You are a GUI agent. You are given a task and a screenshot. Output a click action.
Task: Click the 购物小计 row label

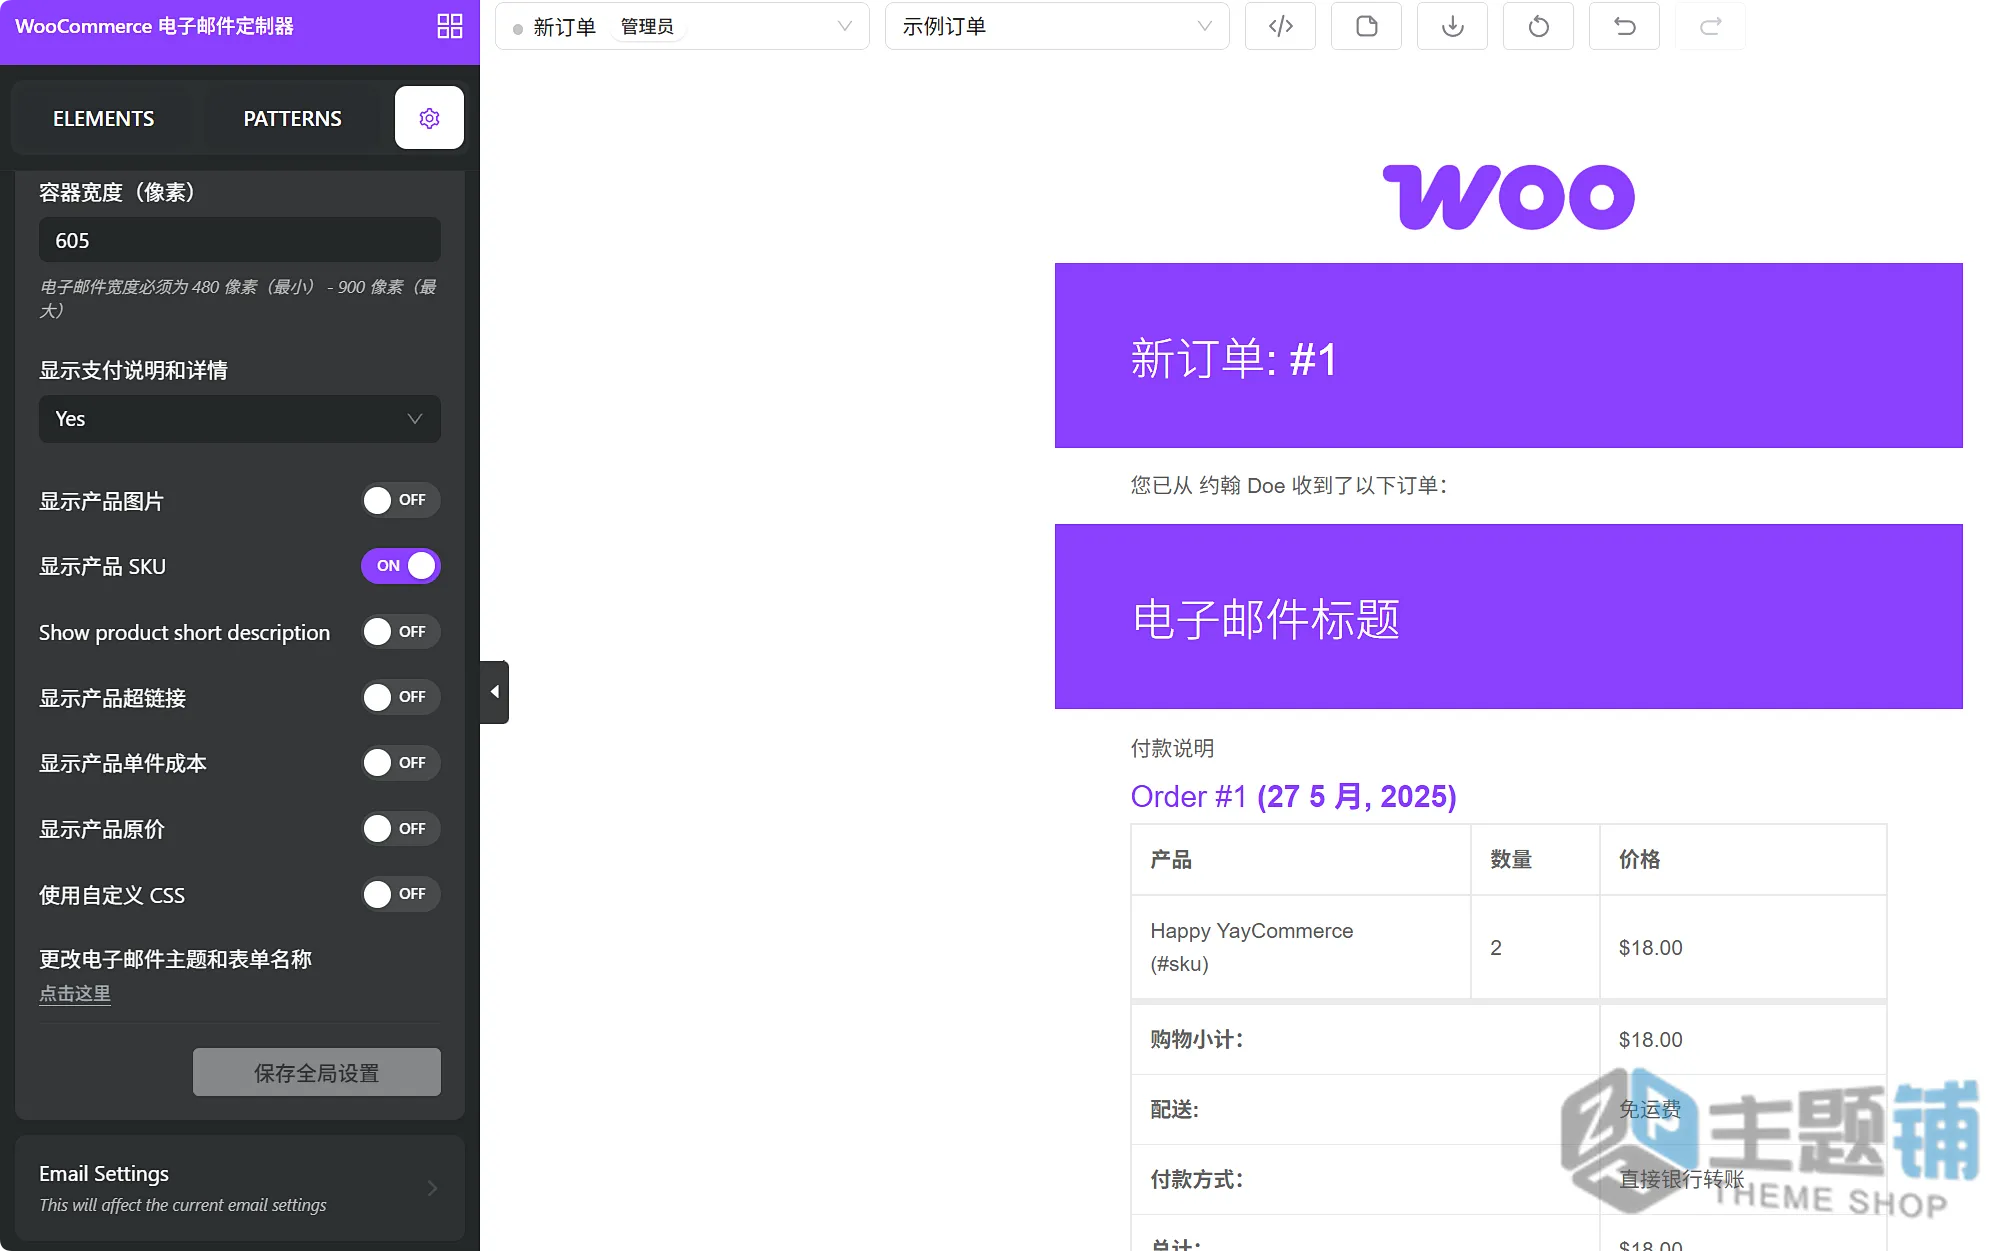coord(1197,1040)
